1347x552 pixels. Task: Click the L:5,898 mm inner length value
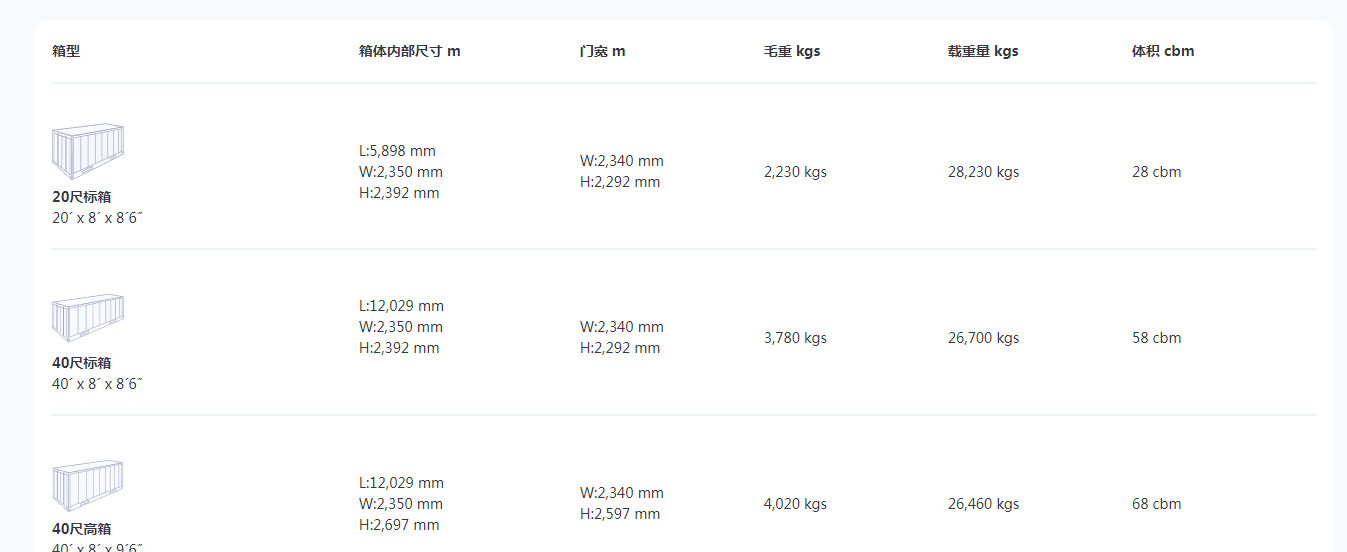397,151
